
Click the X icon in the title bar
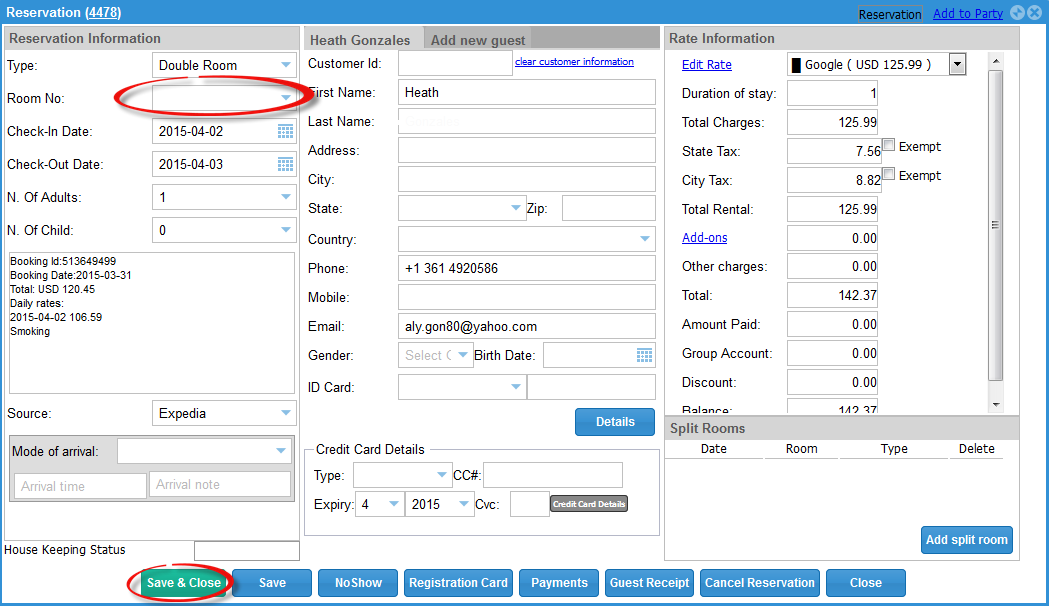pos(1035,13)
